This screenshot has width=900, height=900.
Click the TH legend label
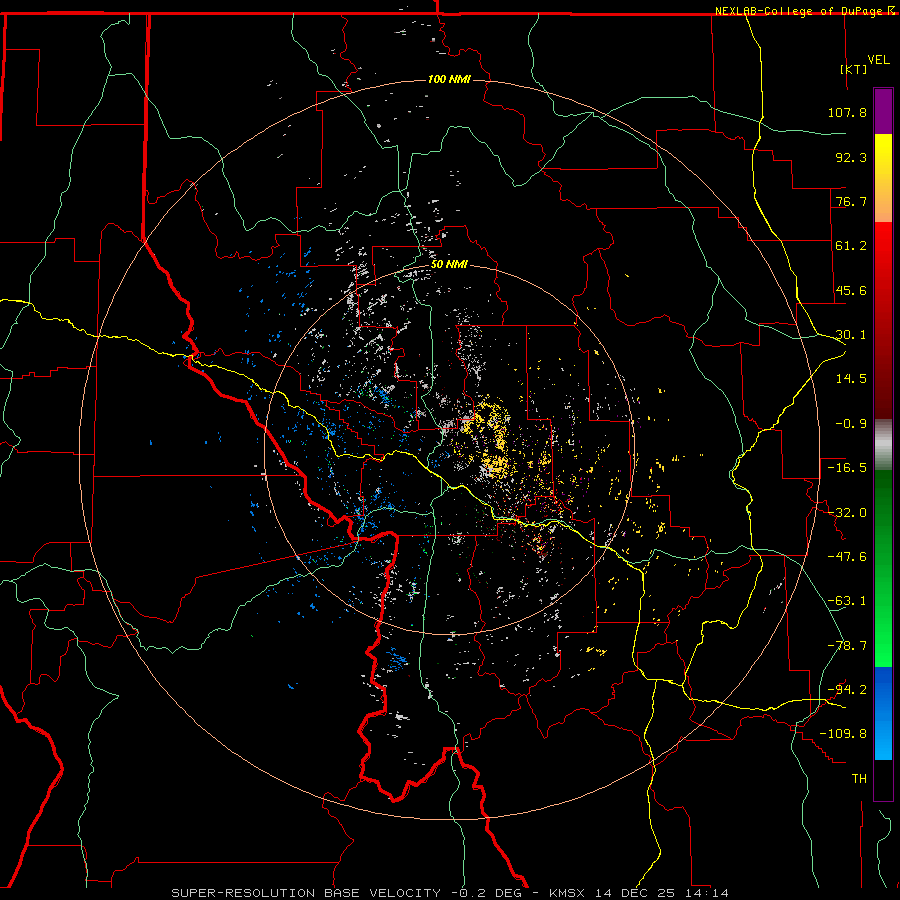click(x=859, y=779)
